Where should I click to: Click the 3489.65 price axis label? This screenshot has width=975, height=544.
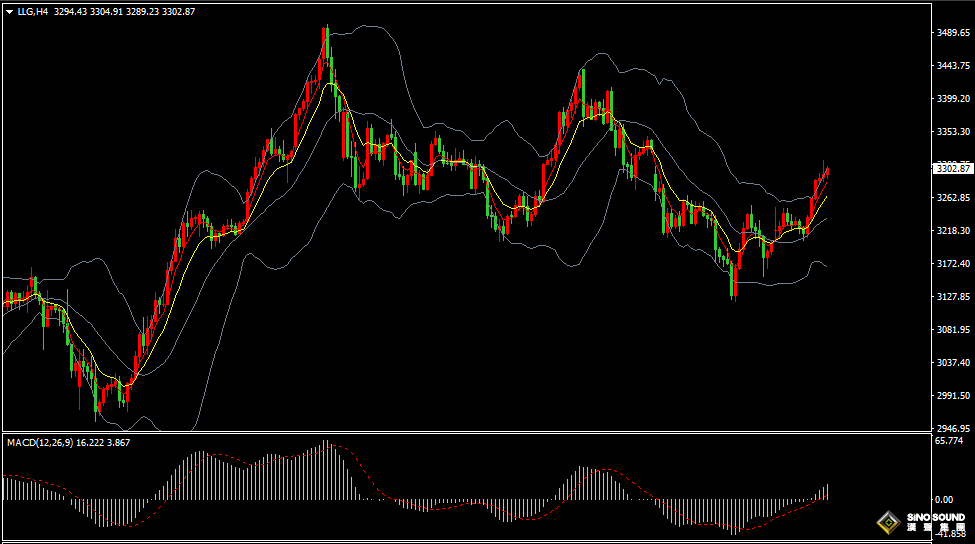pyautogui.click(x=953, y=33)
